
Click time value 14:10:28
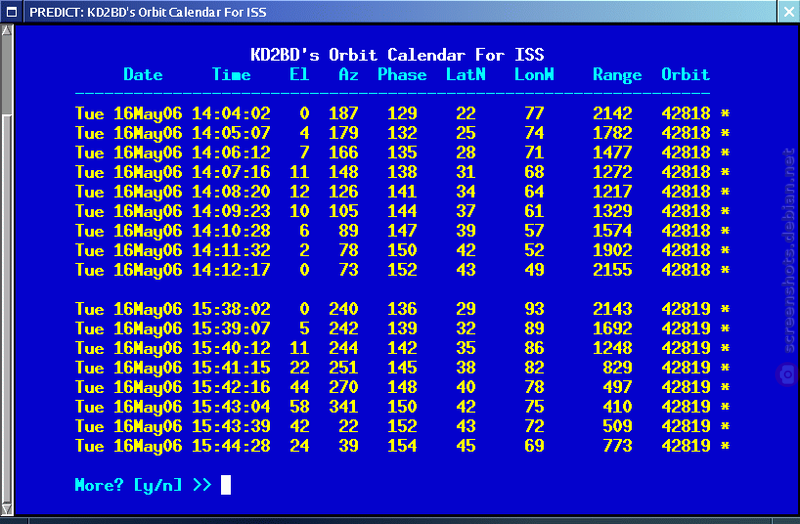click(x=231, y=231)
